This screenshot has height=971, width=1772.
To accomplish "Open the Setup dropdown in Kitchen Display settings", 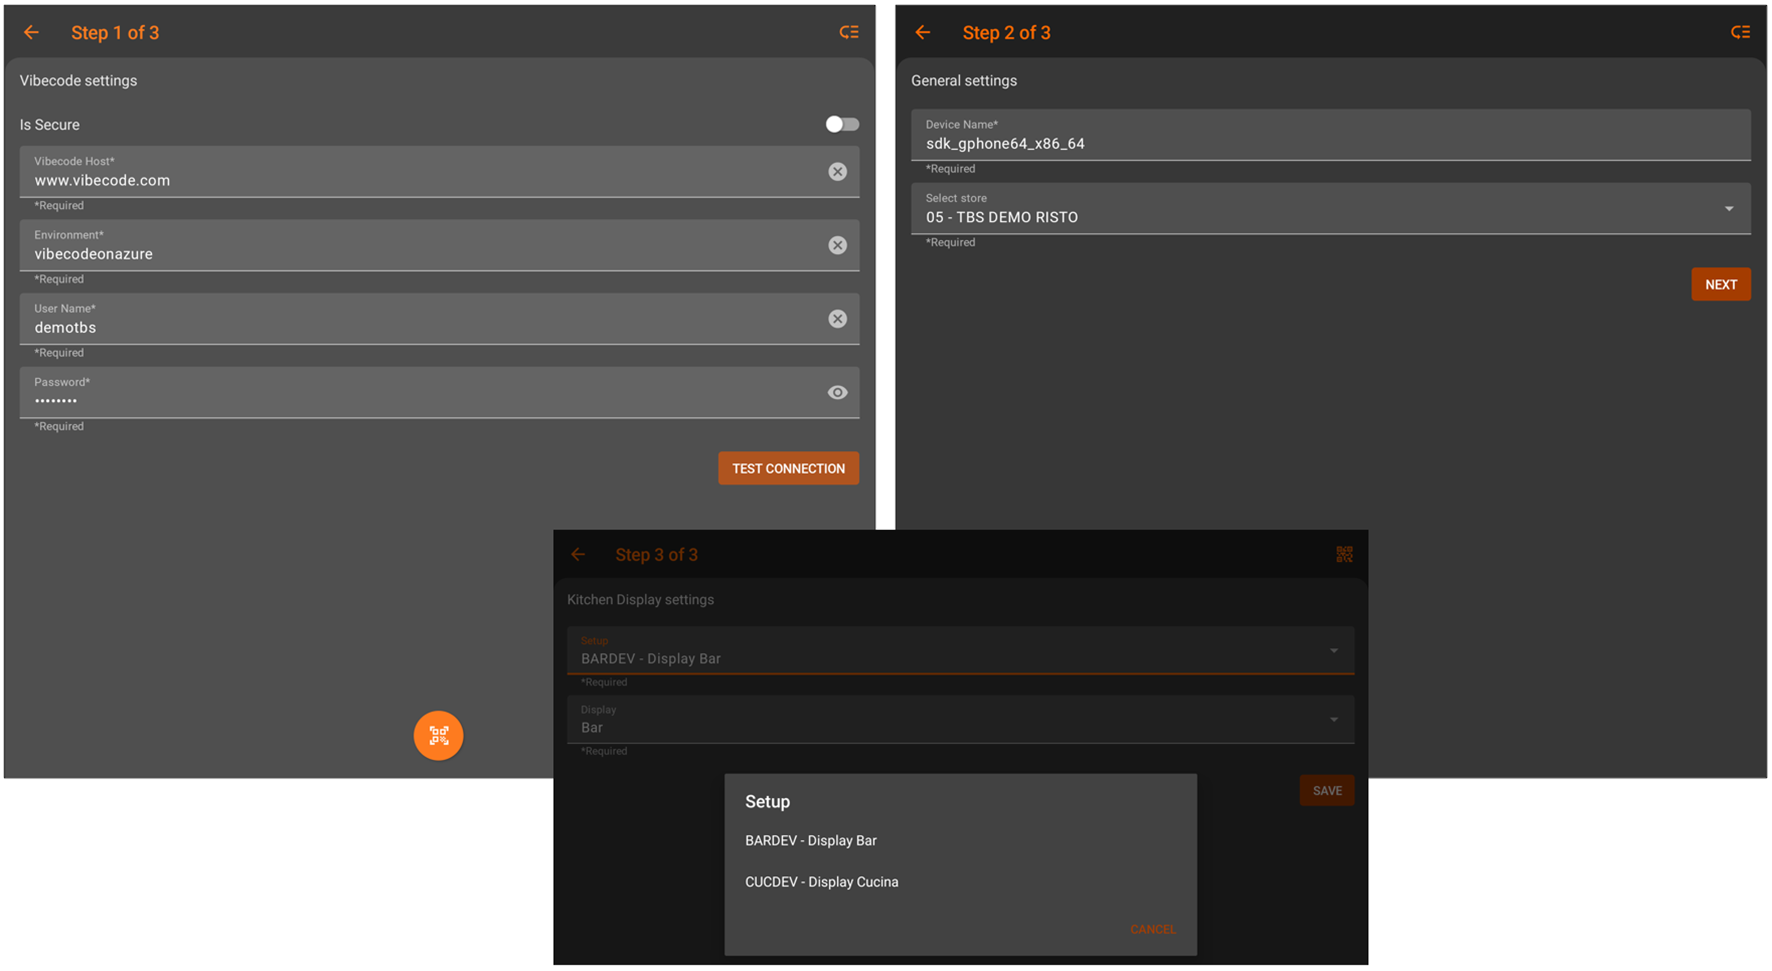I will tap(960, 651).
